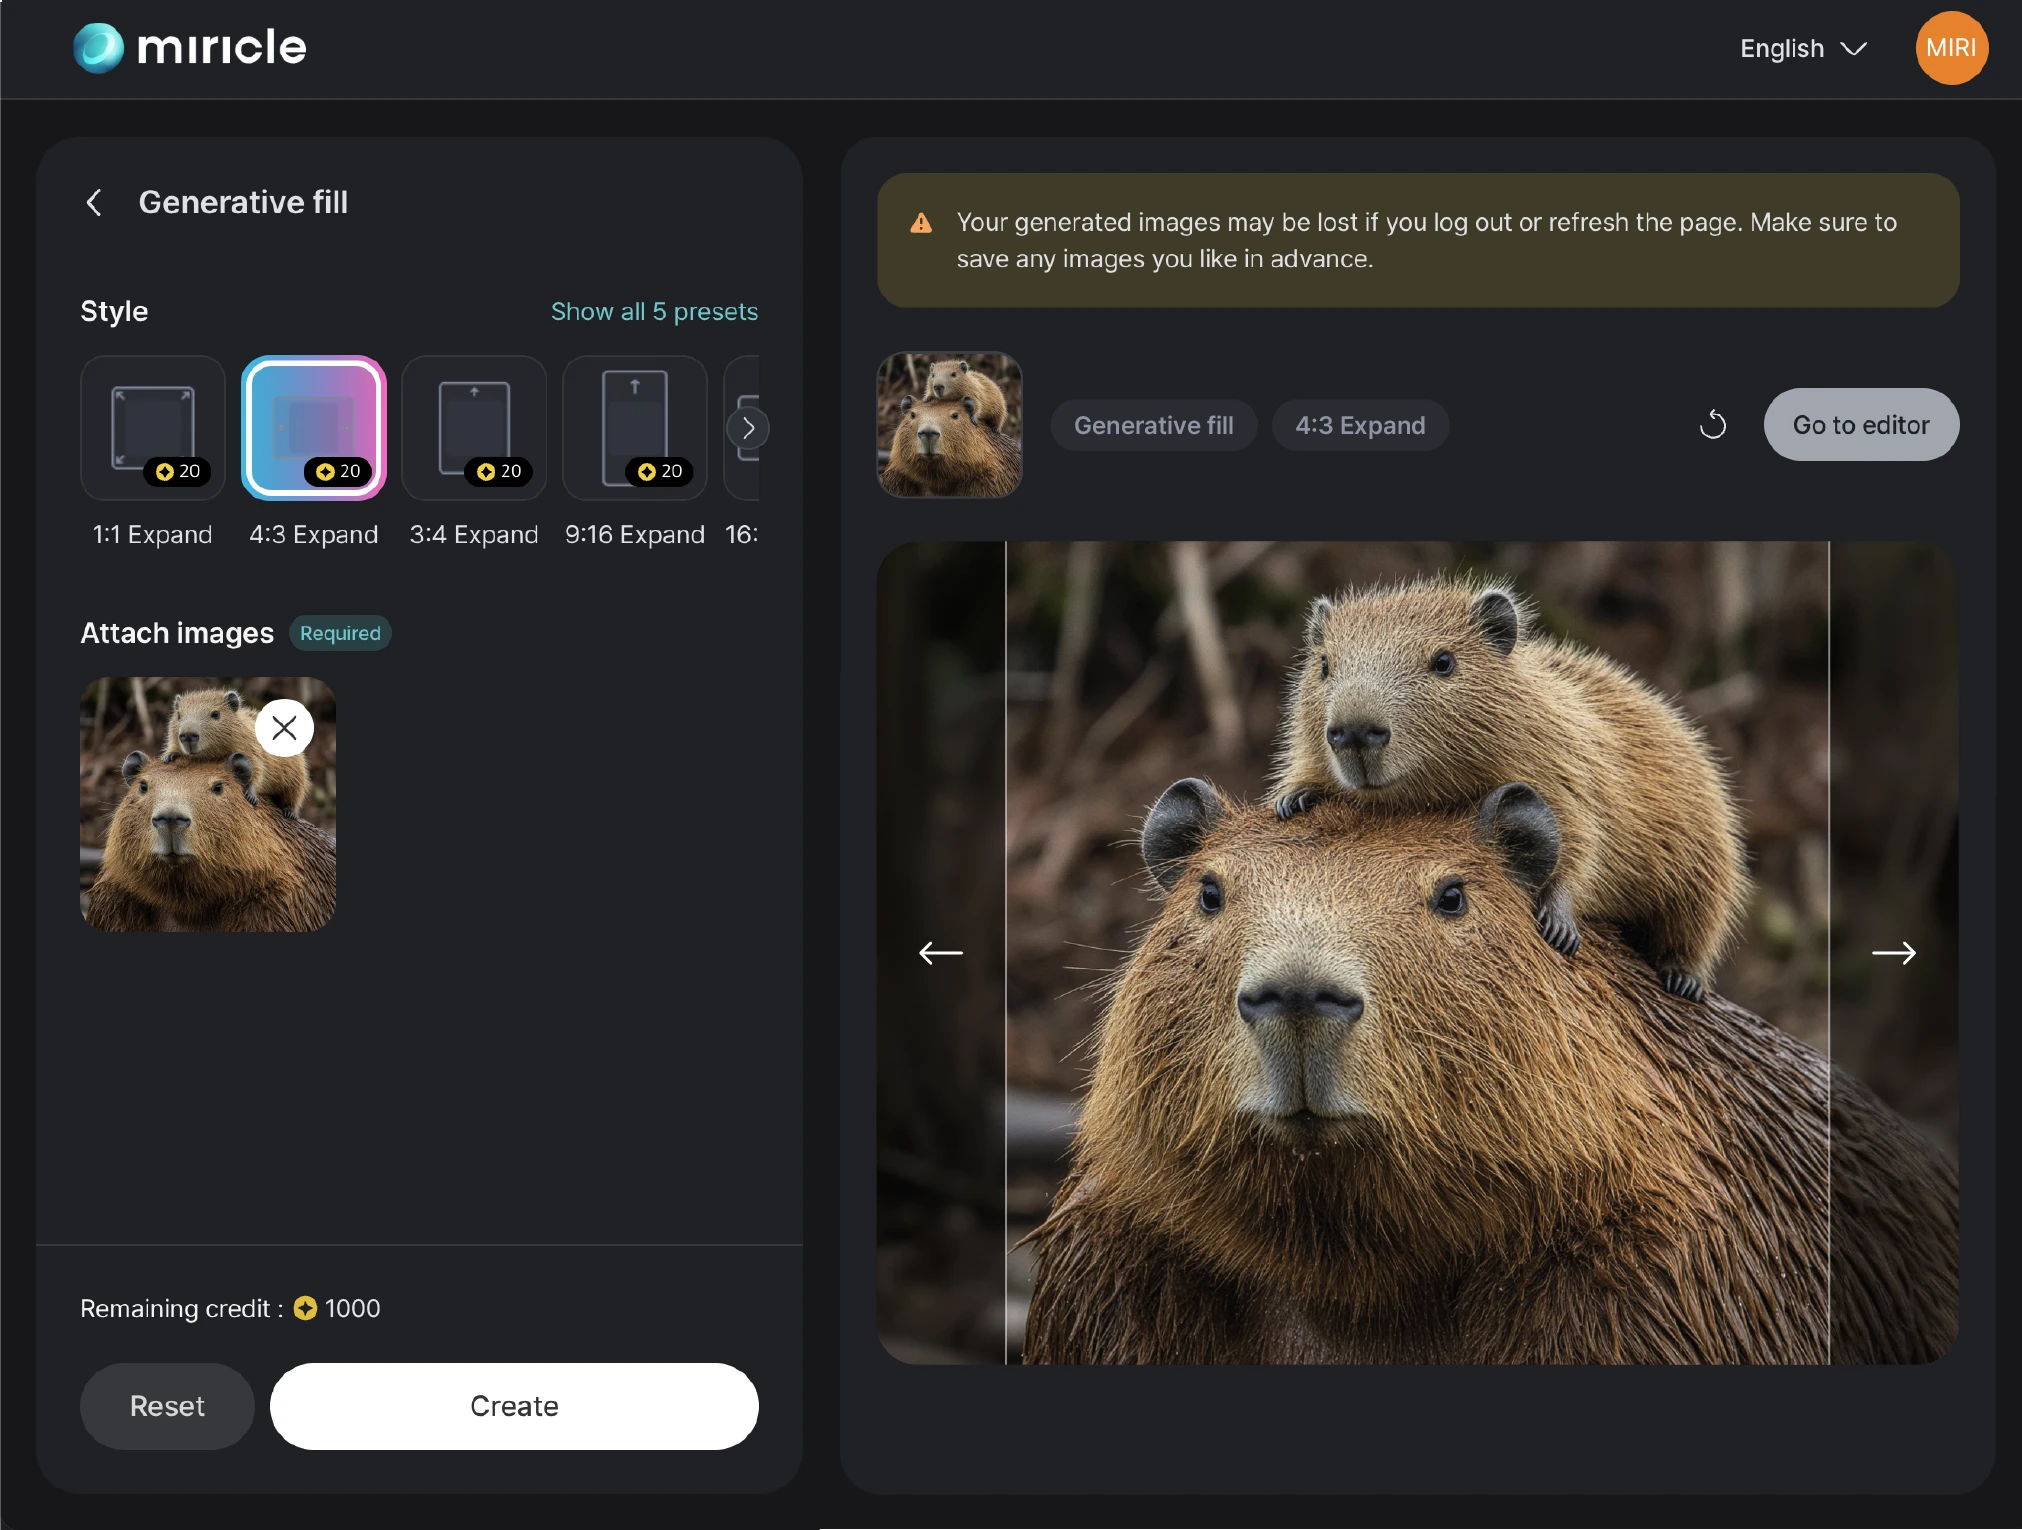Click the left arrow on the preview image
Image resolution: width=2022 pixels, height=1530 pixels.
(938, 952)
